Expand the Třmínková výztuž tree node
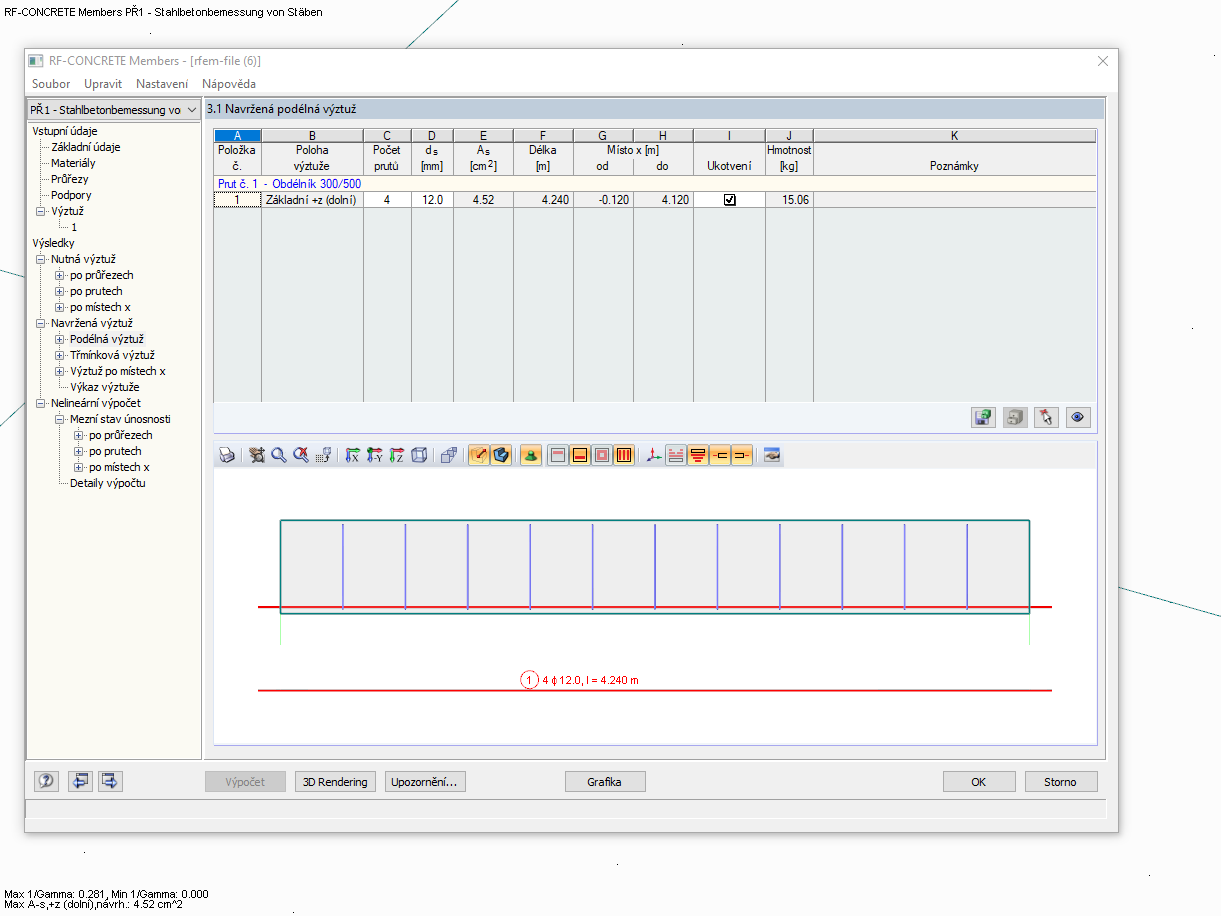The width and height of the screenshot is (1221, 916). point(60,355)
